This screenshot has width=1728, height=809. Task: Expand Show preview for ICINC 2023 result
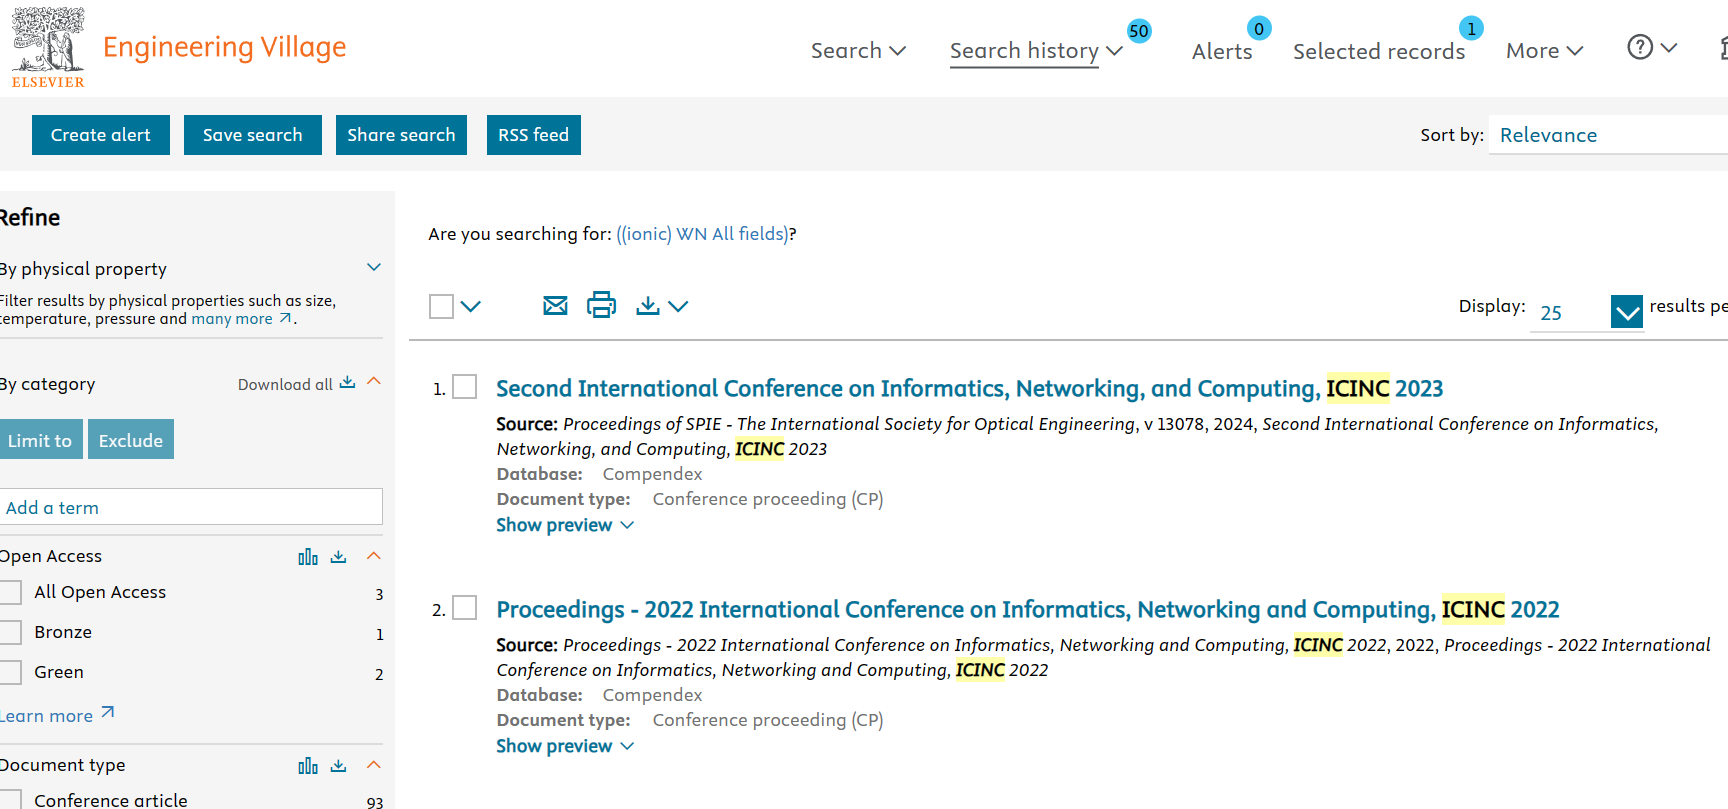click(565, 525)
